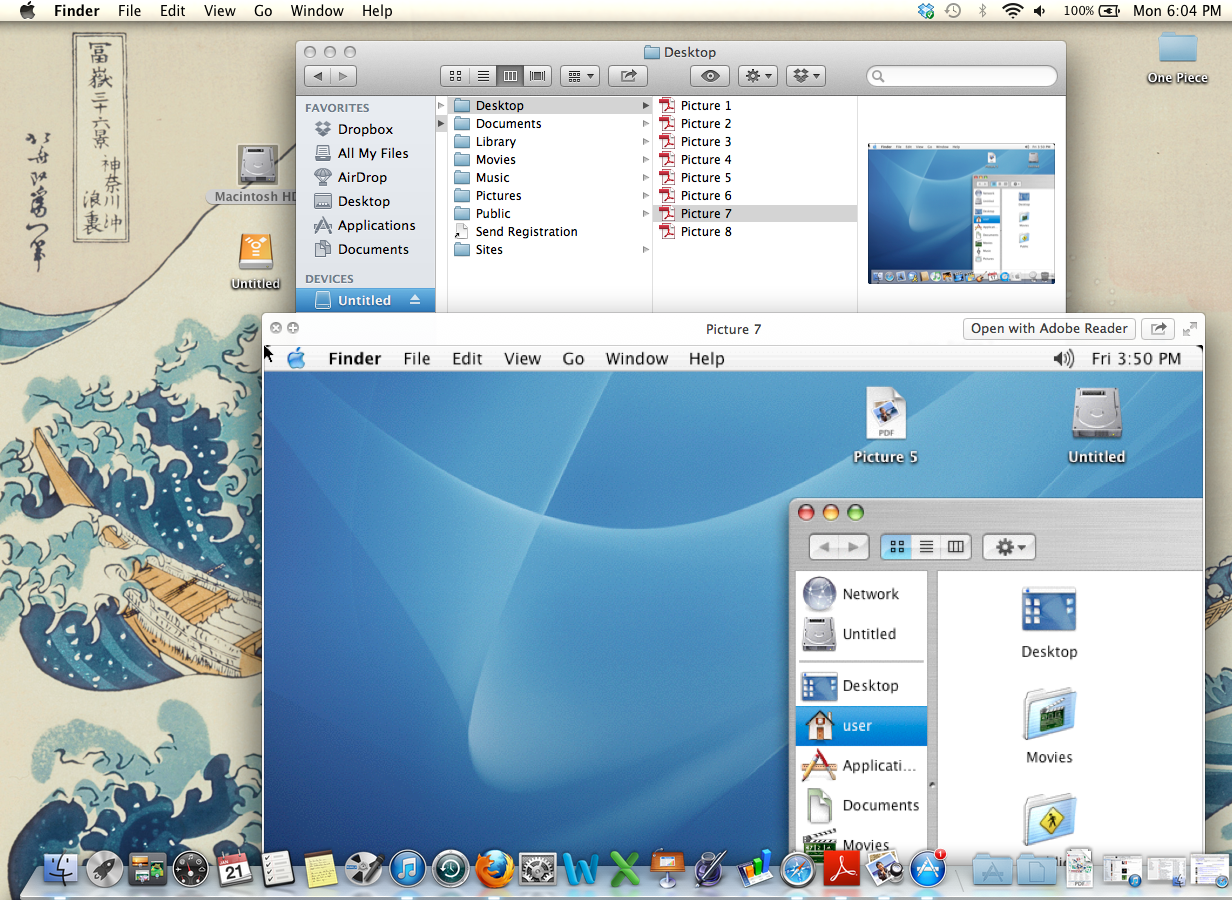Select All My Files in Finder sidebar

[373, 153]
